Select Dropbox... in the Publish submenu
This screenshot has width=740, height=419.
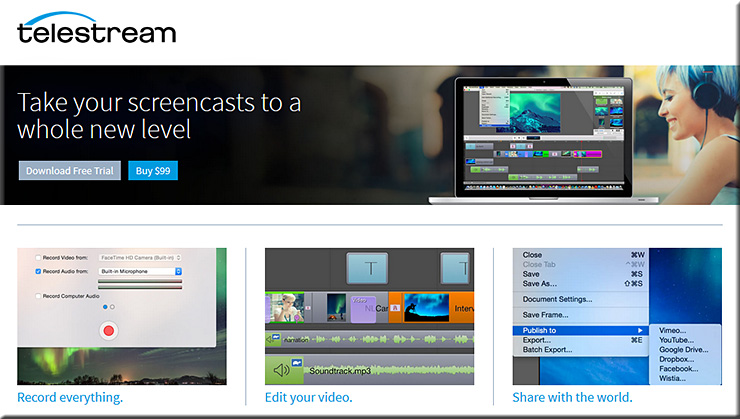point(677,359)
